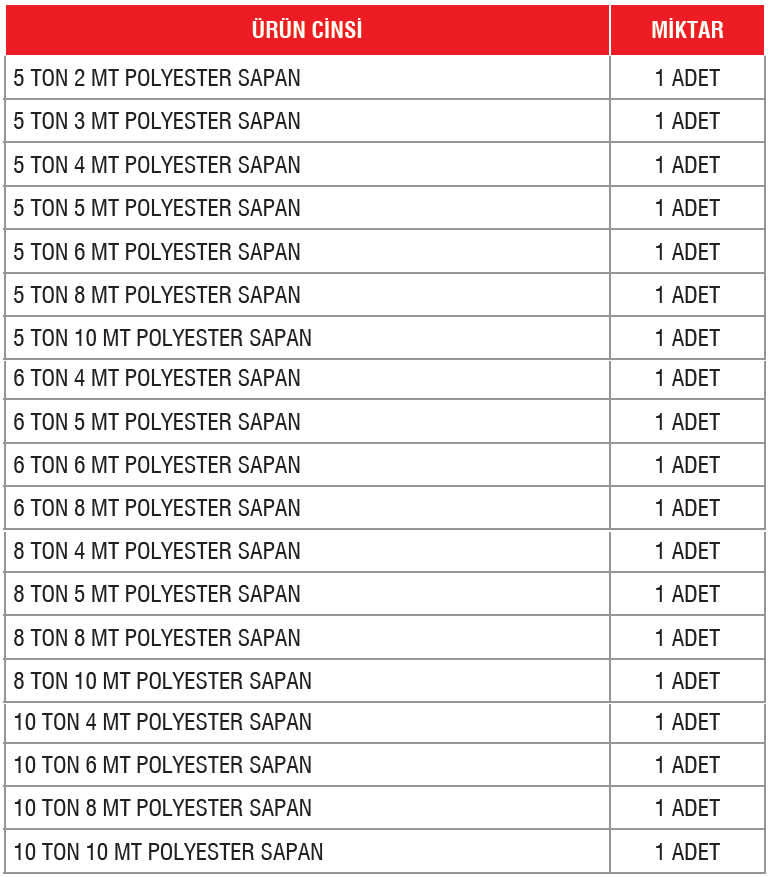Select the 6 TON 6 MT POLYESTER SAPAN entry
The width and height of the screenshot is (771, 877).
[157, 465]
